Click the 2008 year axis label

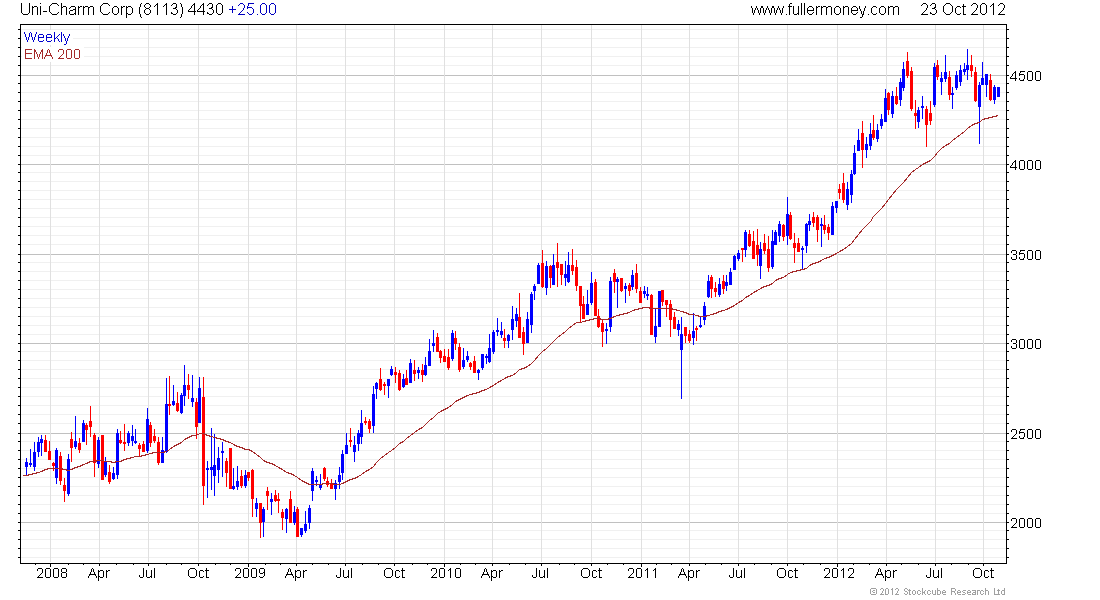52,573
